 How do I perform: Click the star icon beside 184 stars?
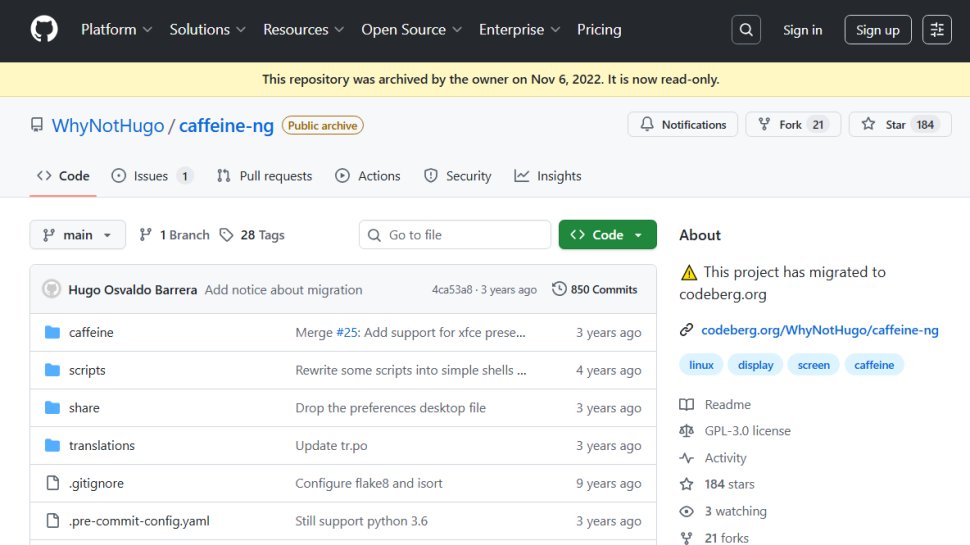[687, 484]
